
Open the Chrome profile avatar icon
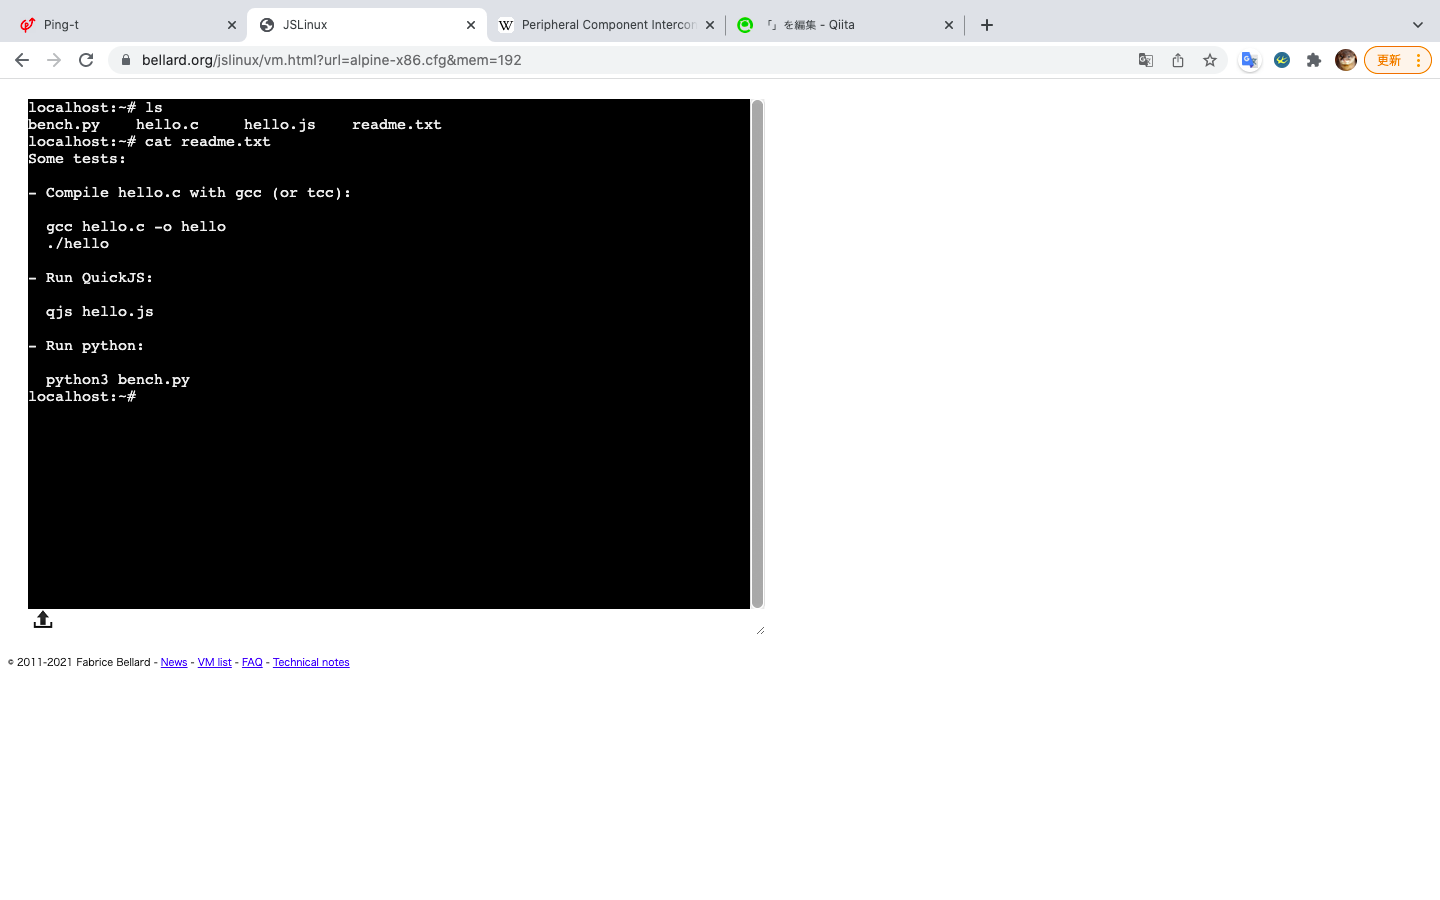(1346, 60)
